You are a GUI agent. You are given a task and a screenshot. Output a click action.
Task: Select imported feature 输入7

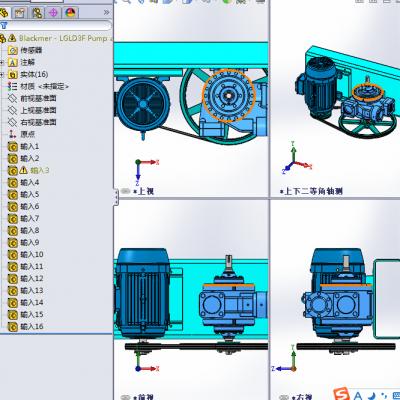point(29,218)
